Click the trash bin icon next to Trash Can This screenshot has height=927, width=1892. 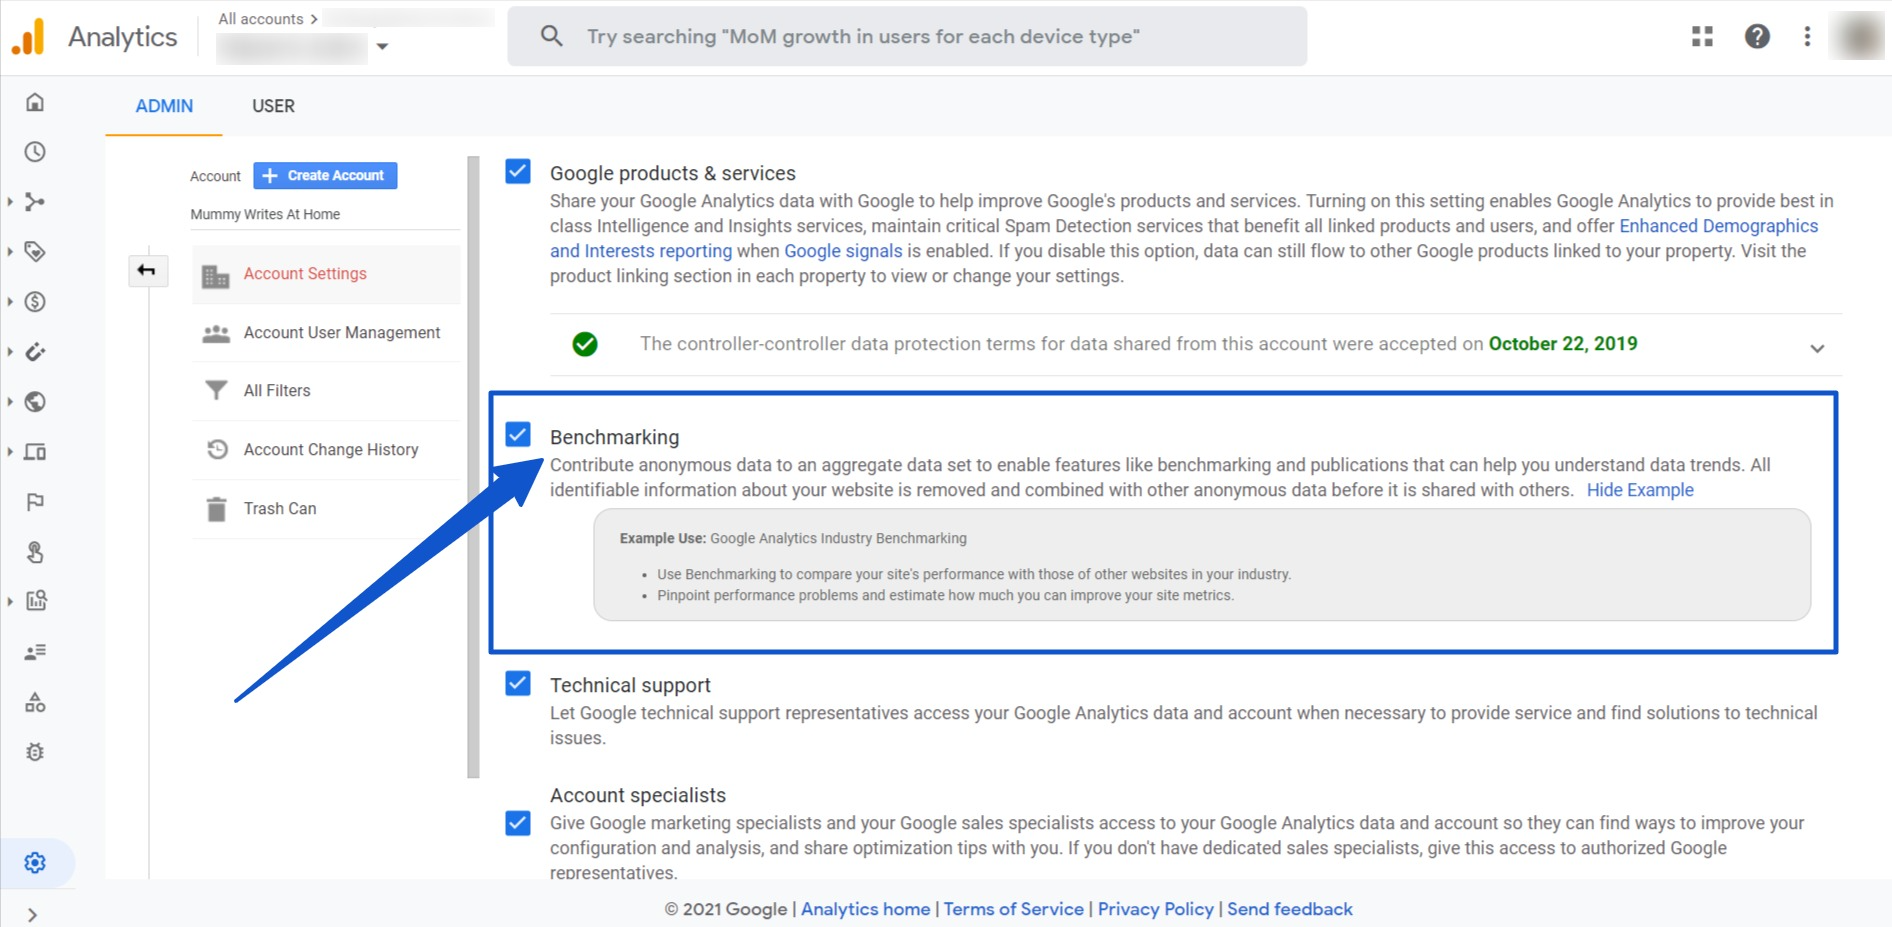[216, 509]
